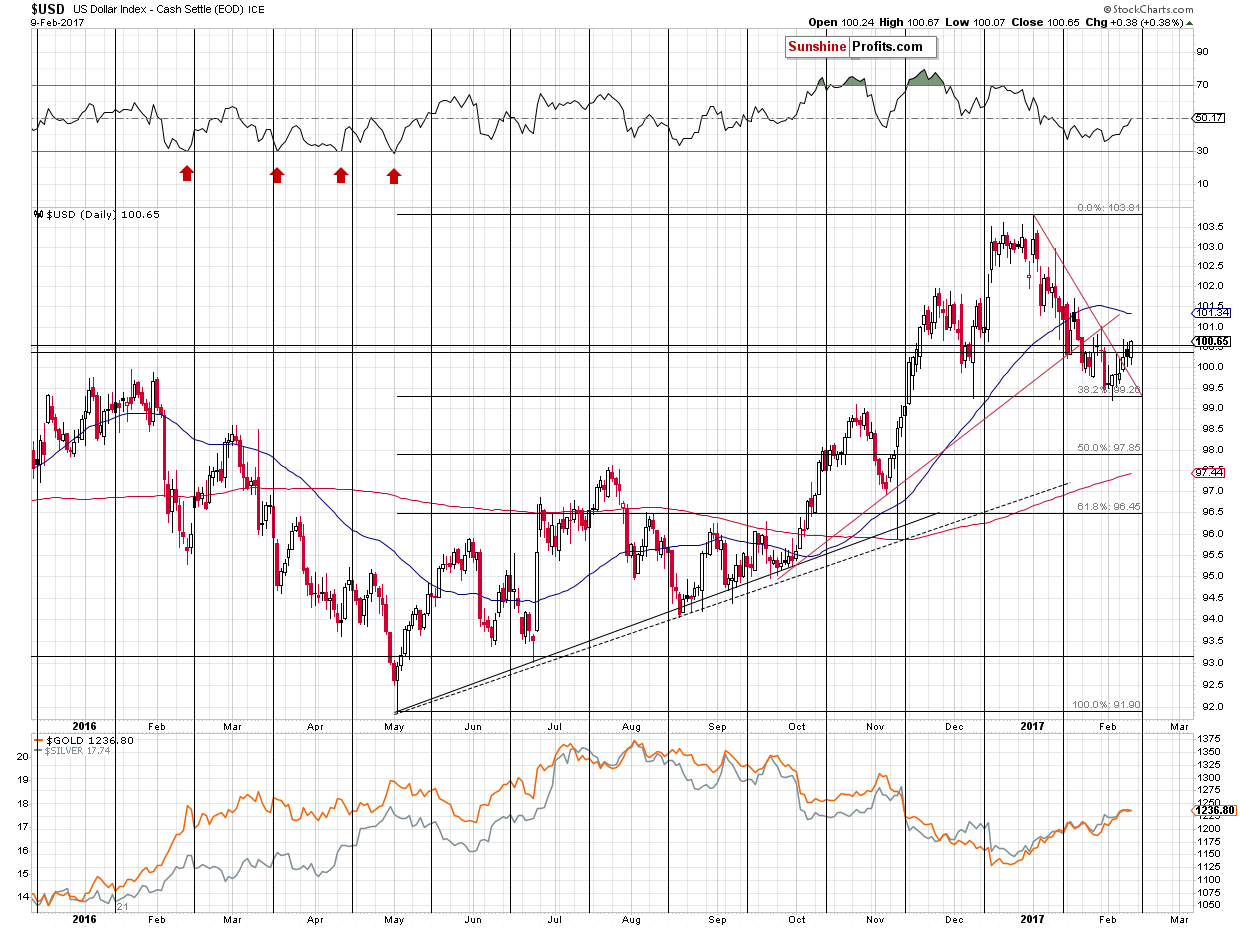Click the Fibonacci label '100.0%: 91.90'
Screen dimensions: 1240x928
click(1107, 705)
